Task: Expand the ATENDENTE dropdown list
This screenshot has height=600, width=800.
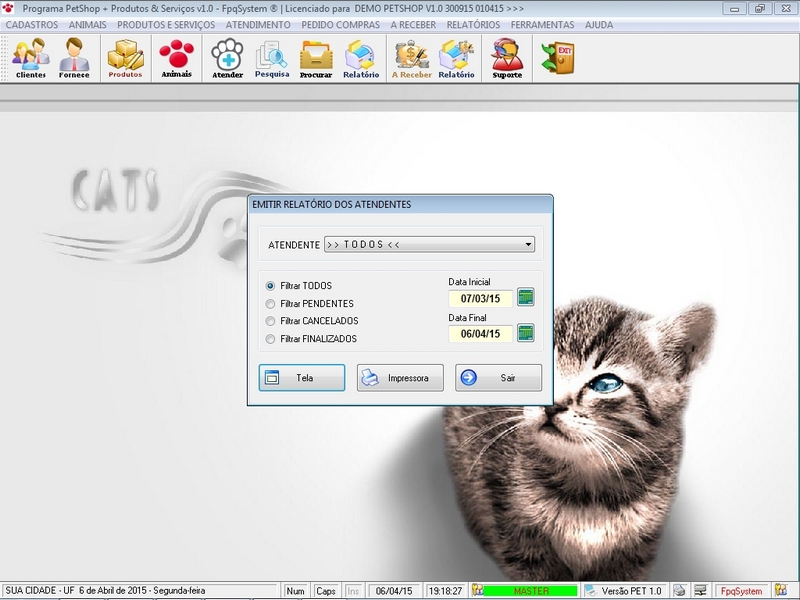Action: [x=528, y=244]
